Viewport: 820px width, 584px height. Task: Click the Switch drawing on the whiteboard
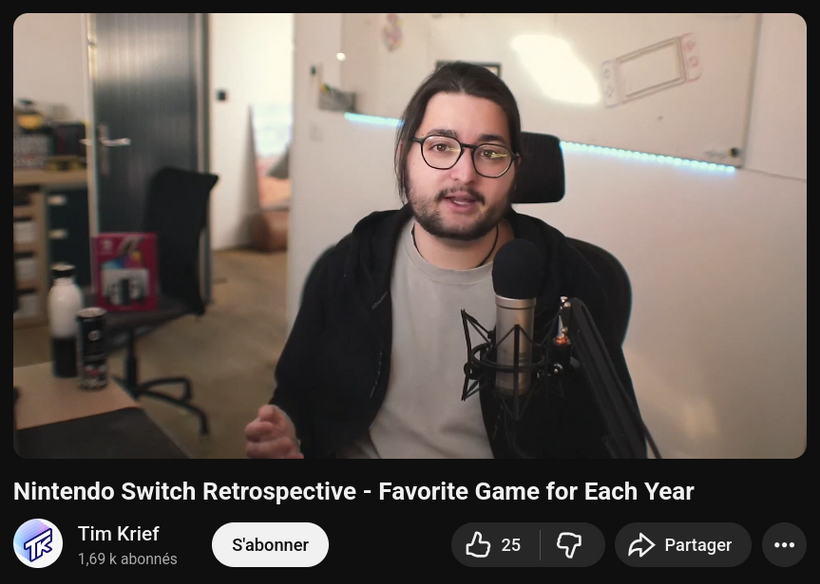click(650, 70)
